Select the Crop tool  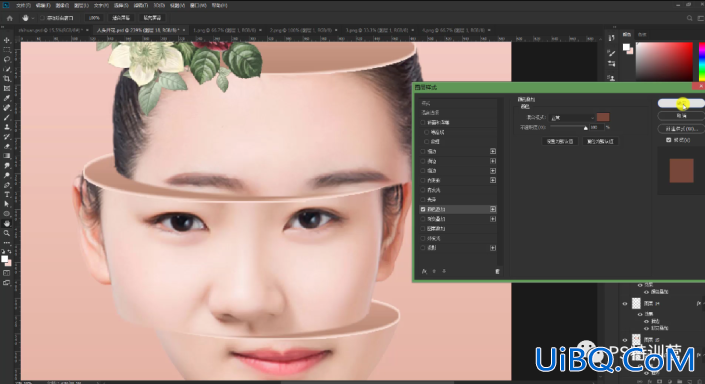(x=7, y=79)
